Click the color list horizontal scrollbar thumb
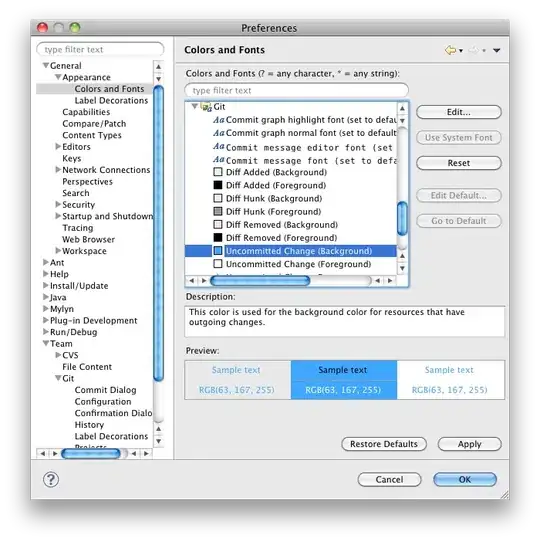 tap(260, 281)
